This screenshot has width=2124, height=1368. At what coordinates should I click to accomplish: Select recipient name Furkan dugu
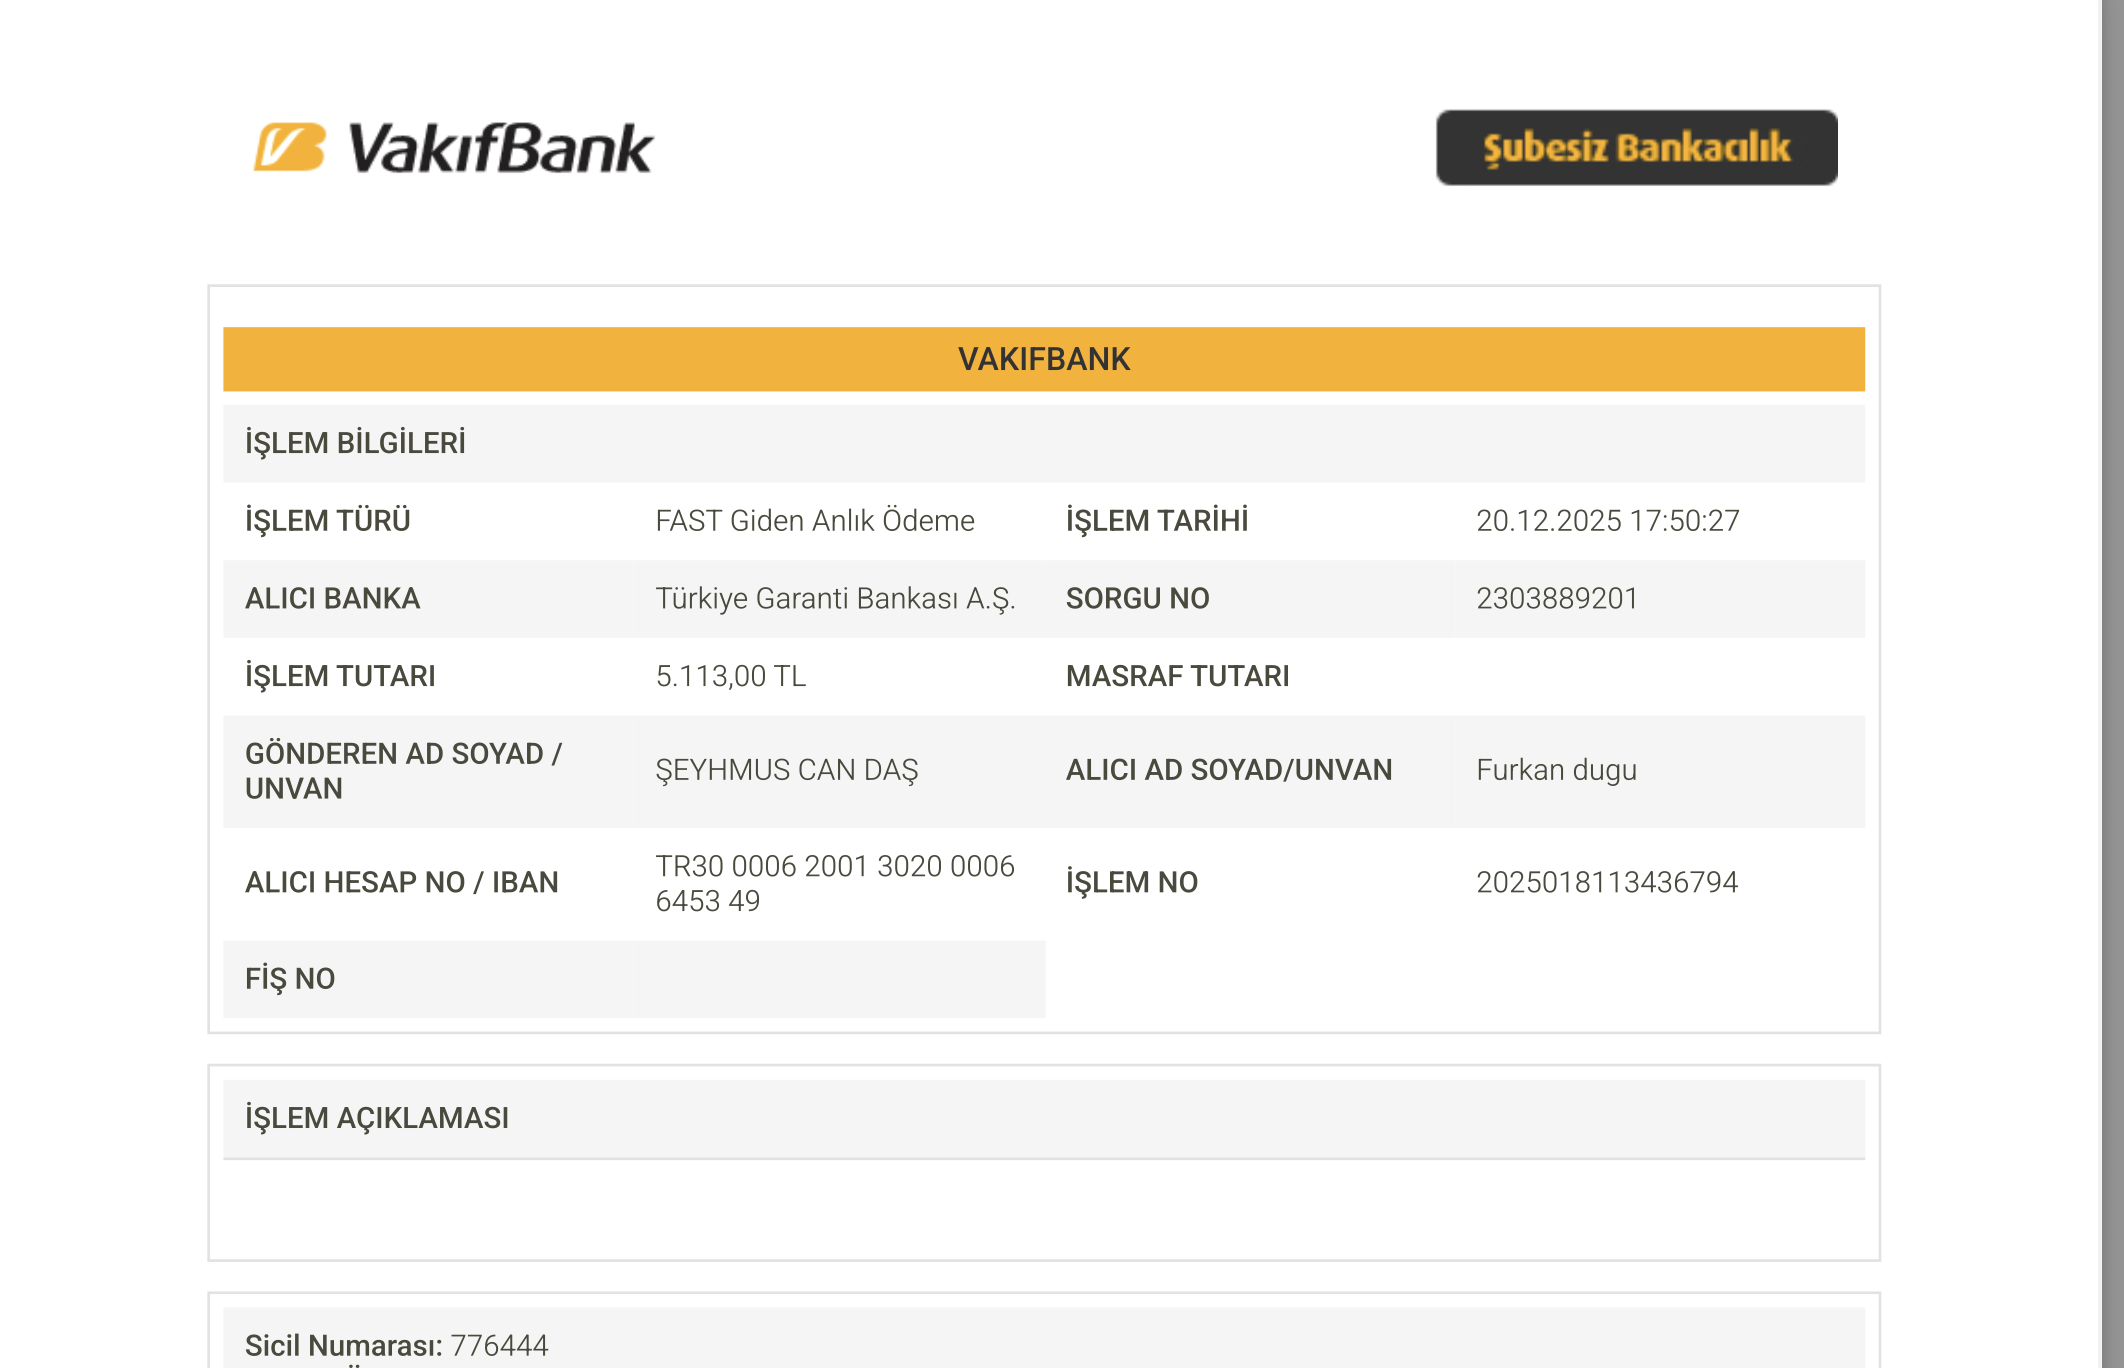[x=1557, y=770]
